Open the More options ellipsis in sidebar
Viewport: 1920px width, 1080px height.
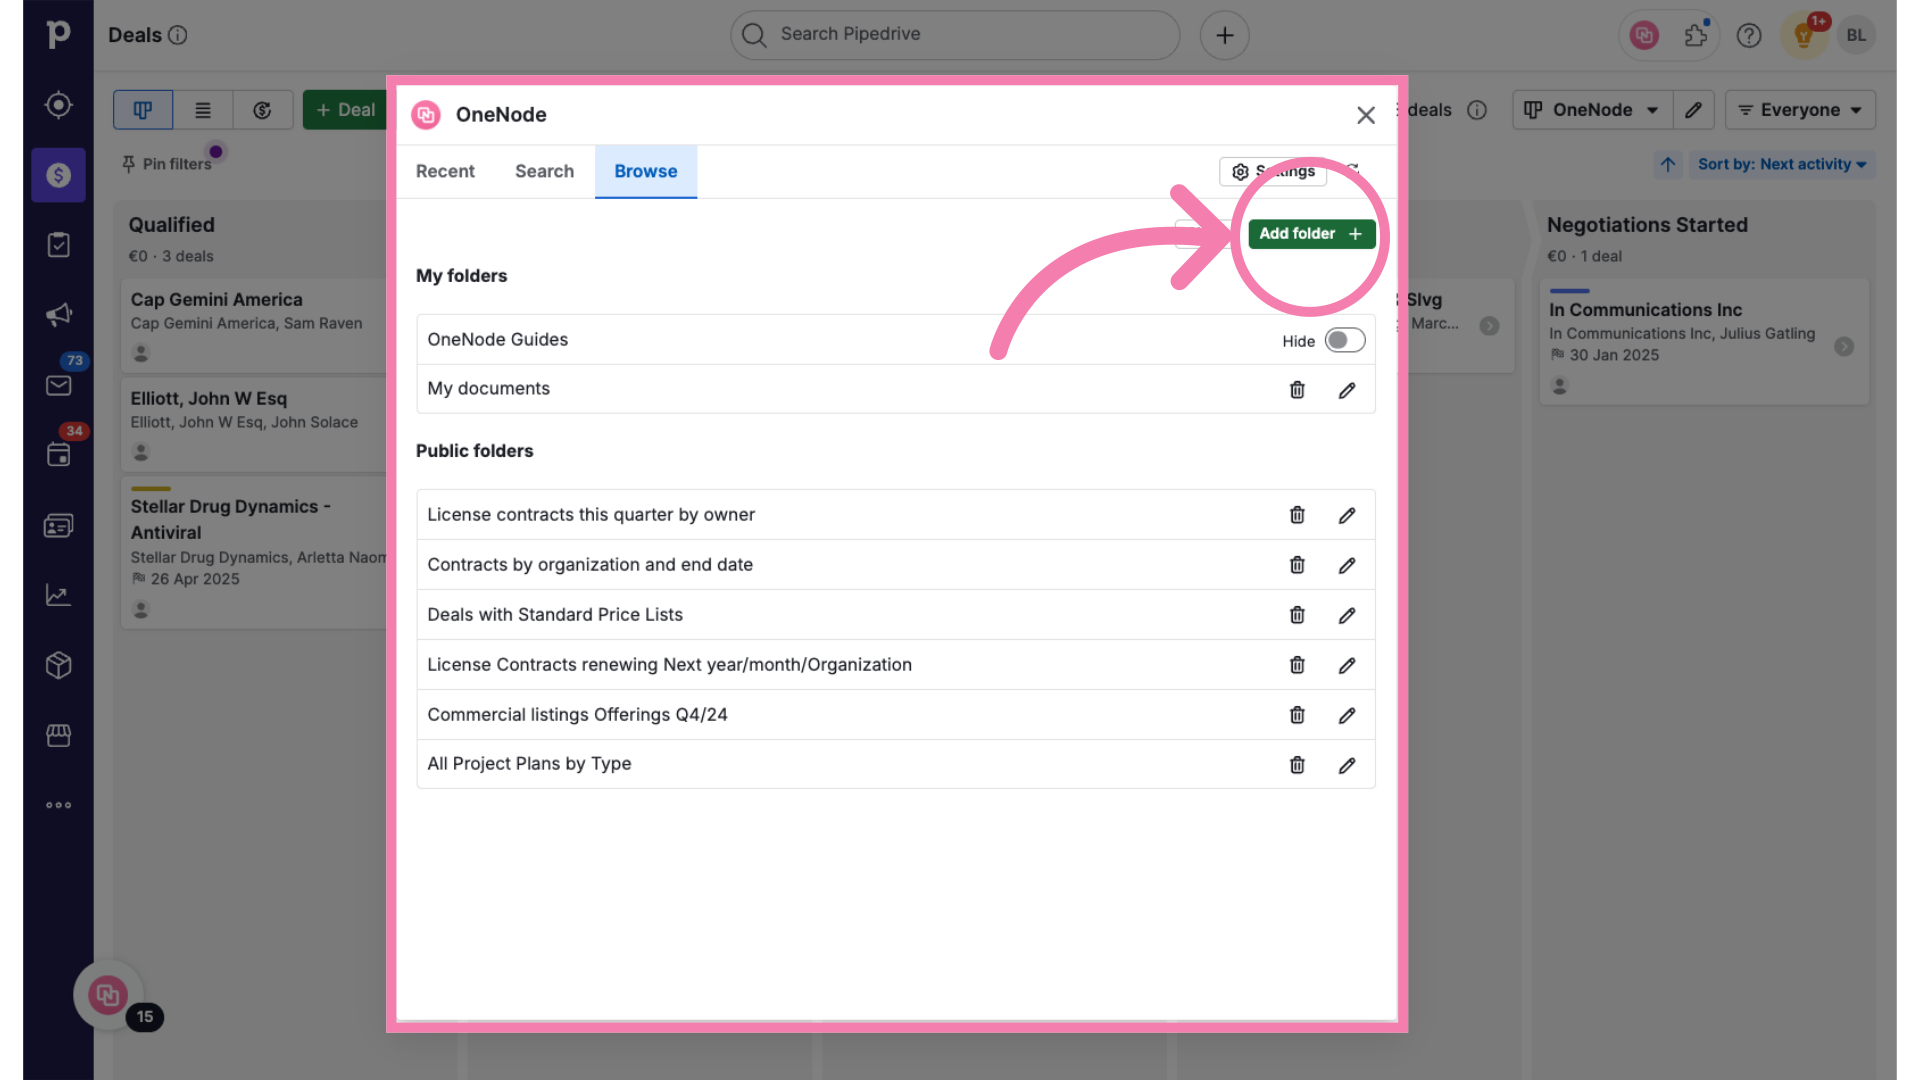(x=58, y=805)
